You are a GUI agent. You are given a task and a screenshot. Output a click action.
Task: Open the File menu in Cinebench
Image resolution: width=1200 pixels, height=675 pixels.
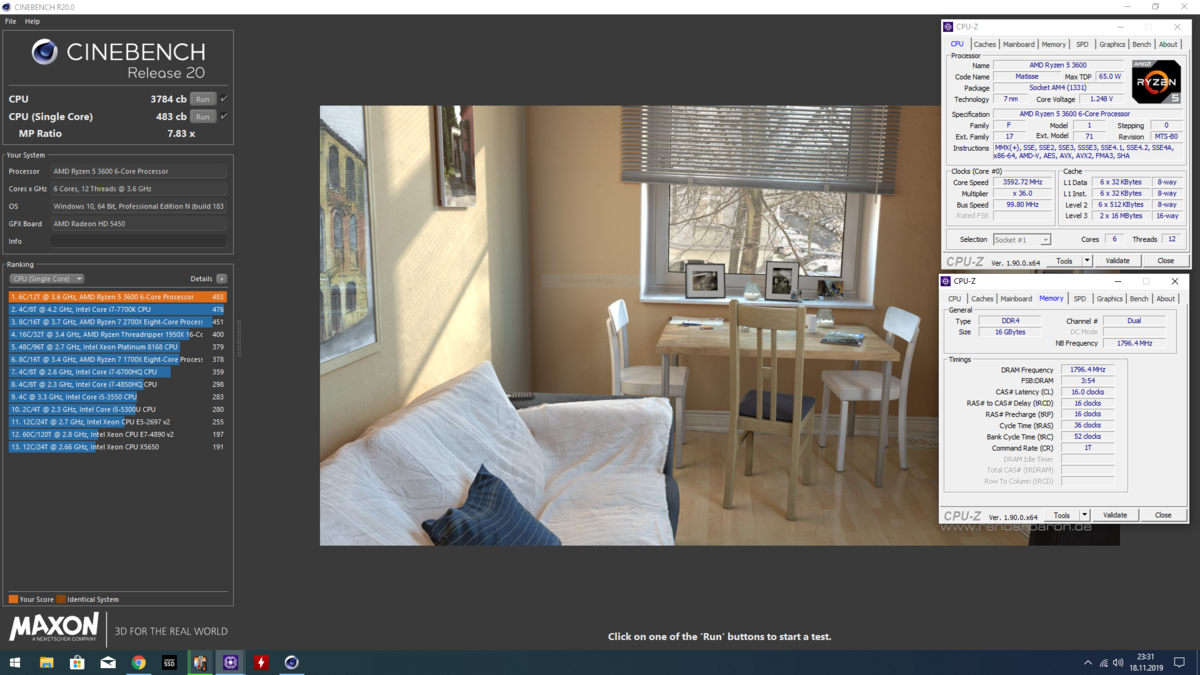coord(10,21)
